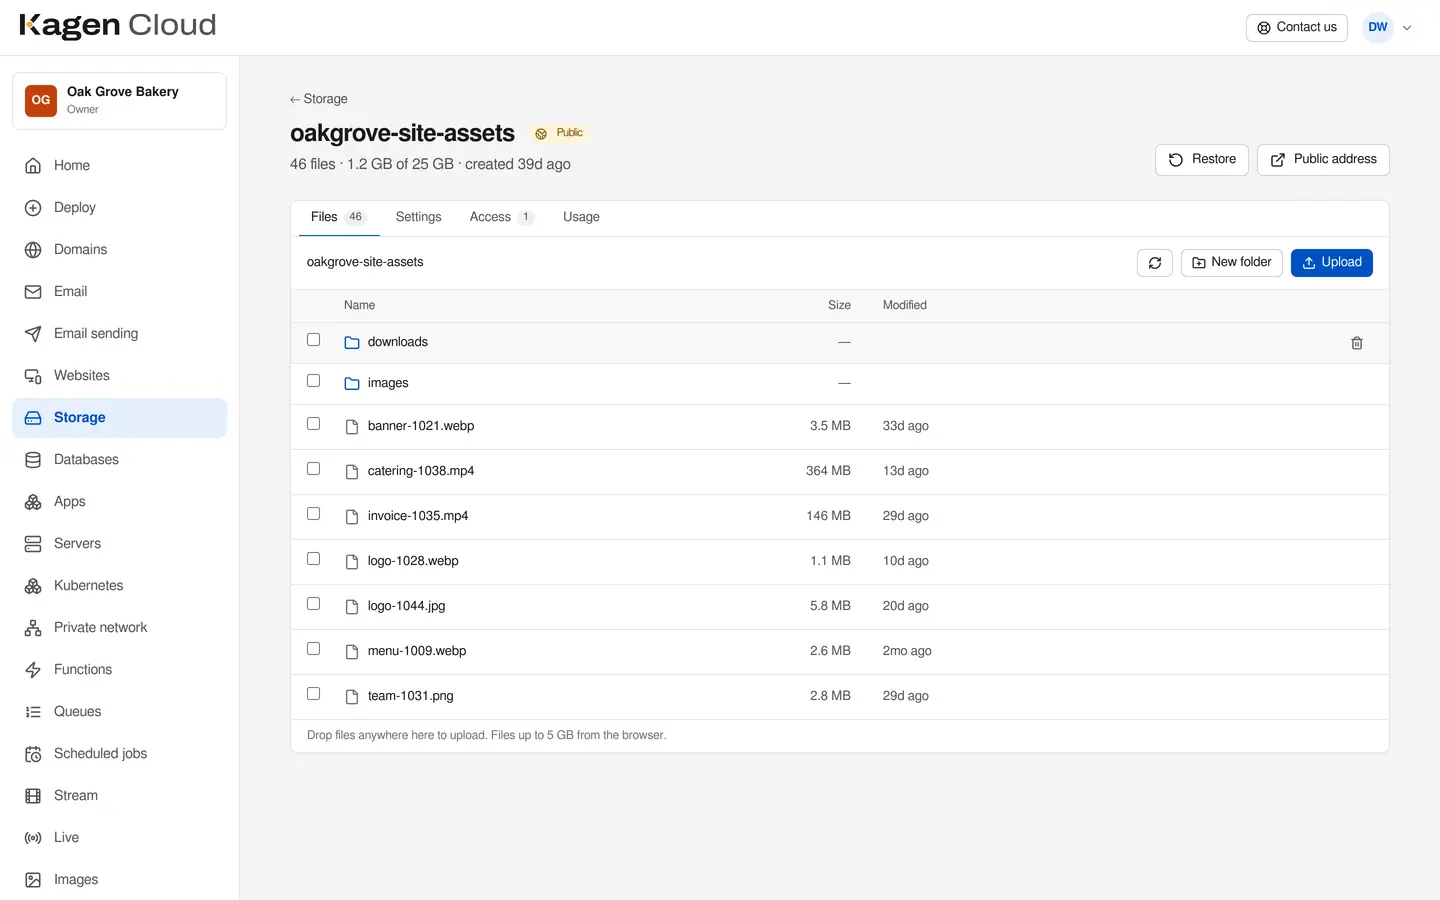Image resolution: width=1440 pixels, height=900 pixels.
Task: Open the Websites icon in sidebar
Action: 33,376
